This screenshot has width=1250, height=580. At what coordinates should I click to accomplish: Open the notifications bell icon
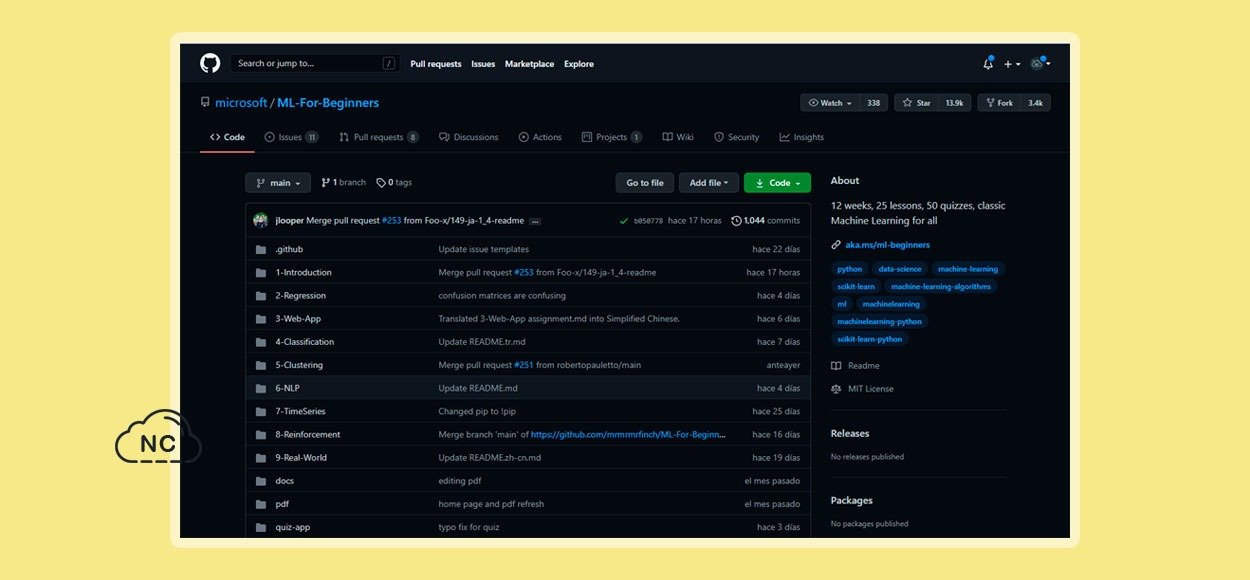[x=988, y=63]
